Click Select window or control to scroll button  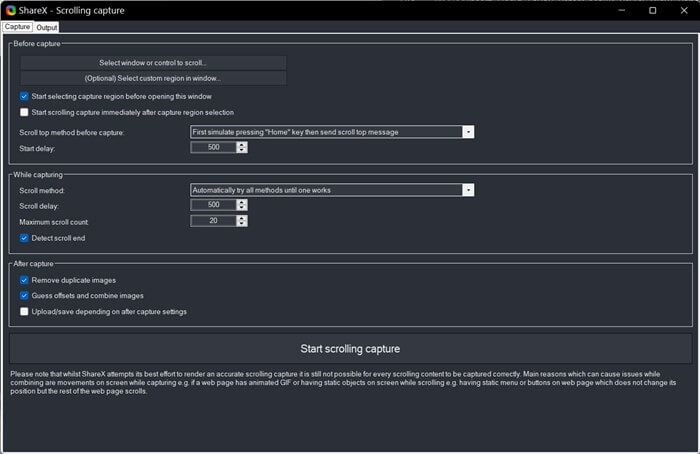153,63
